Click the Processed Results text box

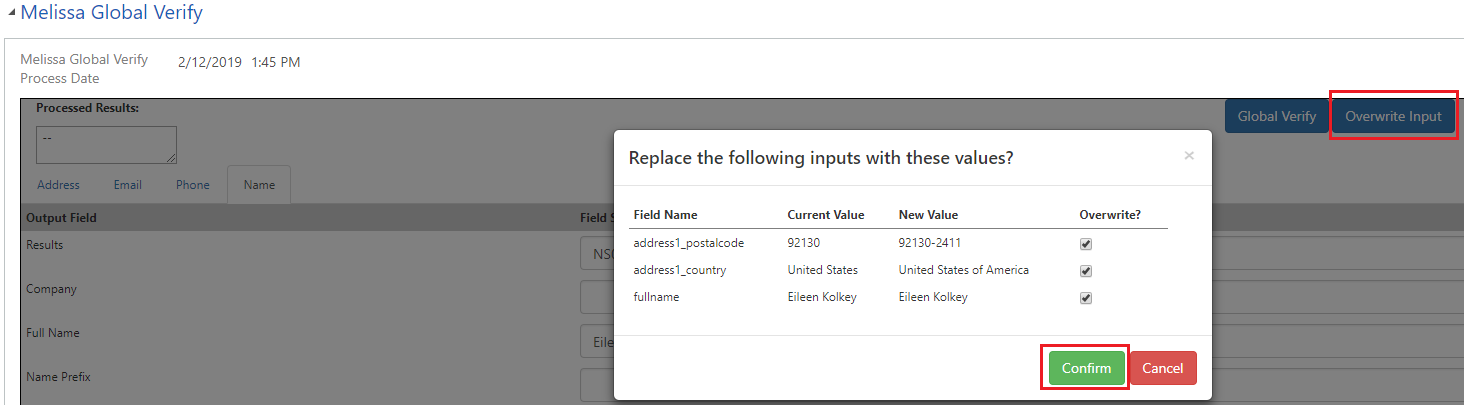tap(106, 144)
